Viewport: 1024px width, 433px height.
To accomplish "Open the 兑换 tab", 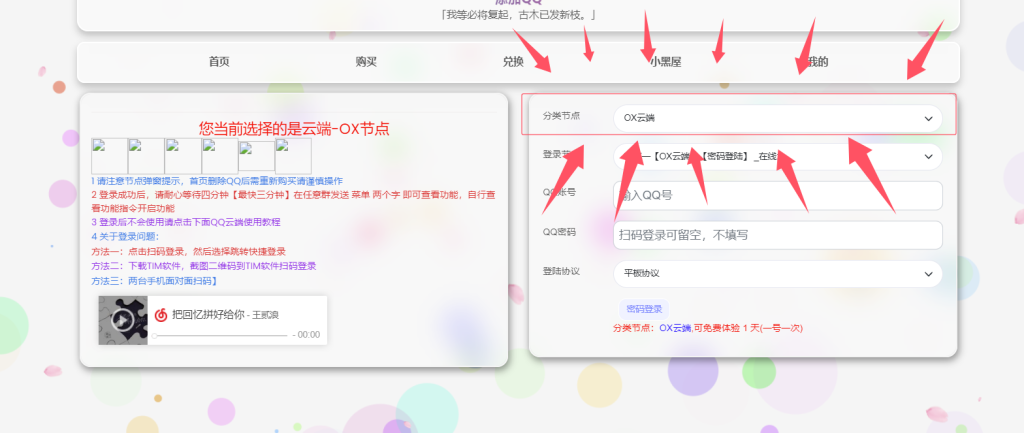I will click(x=513, y=62).
